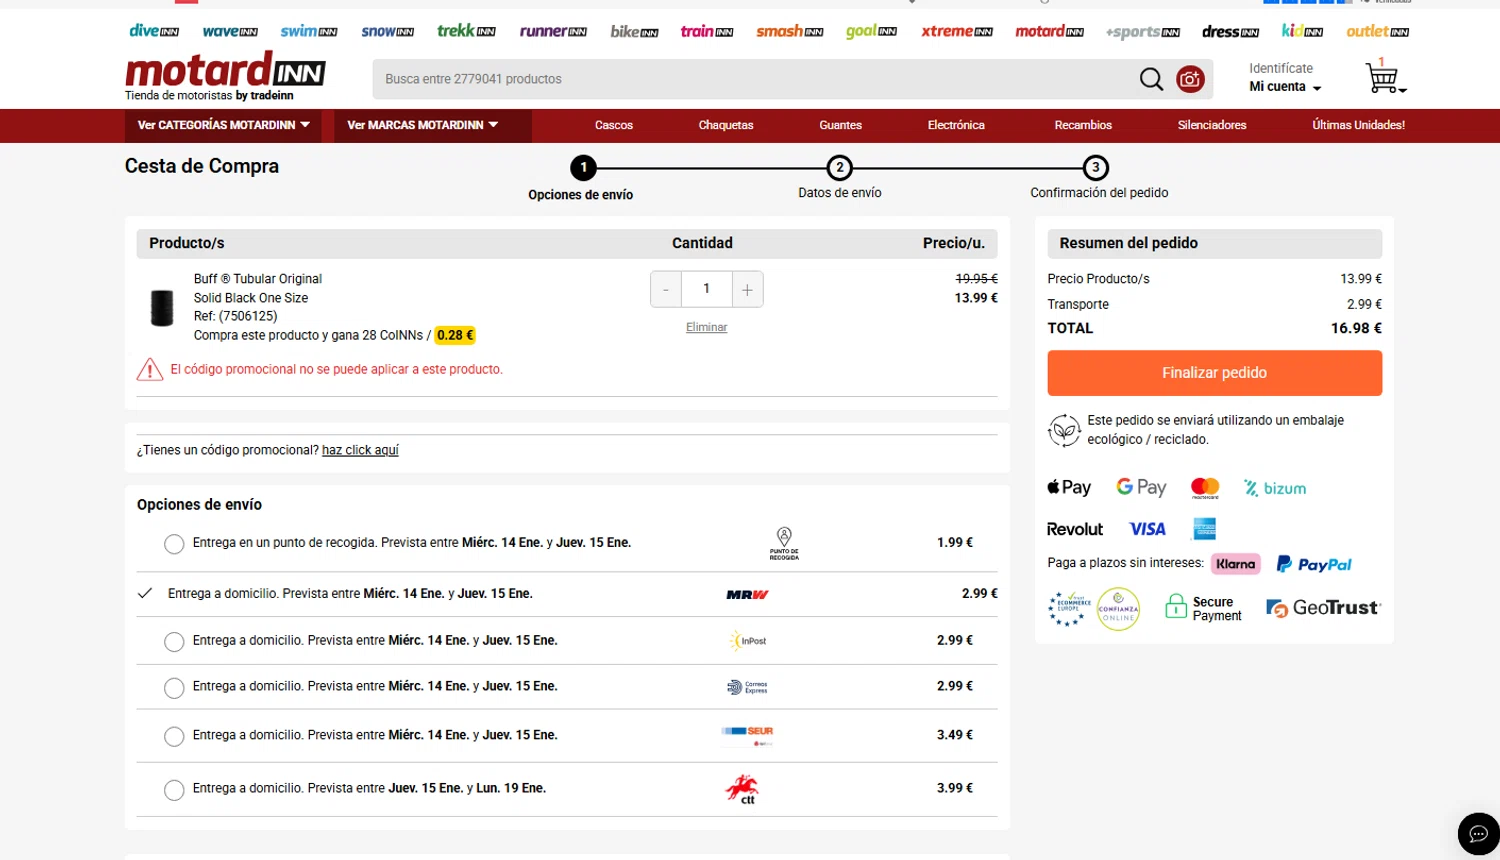The image size is (1500, 860).
Task: Open the Chaquetas menu item
Action: (726, 125)
